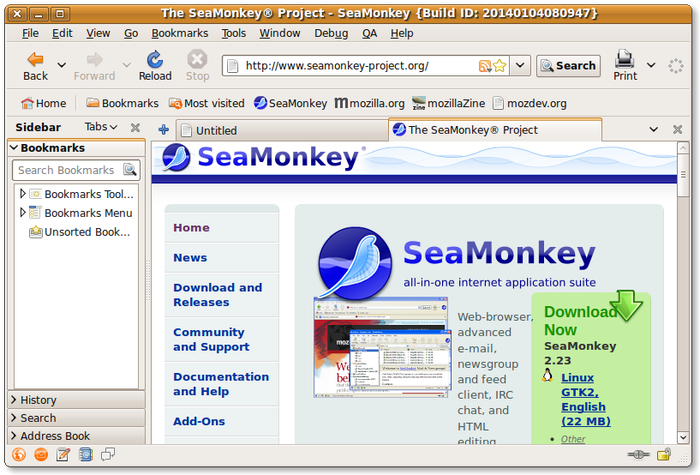Image resolution: width=700 pixels, height=475 pixels.
Task: Click Search Bookmarks magnifier icon
Action: click(130, 170)
